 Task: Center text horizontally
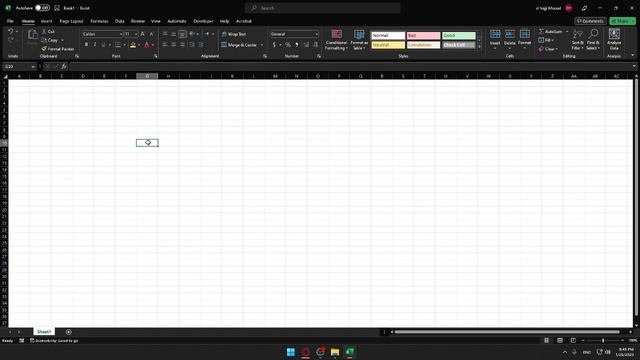[x=173, y=45]
